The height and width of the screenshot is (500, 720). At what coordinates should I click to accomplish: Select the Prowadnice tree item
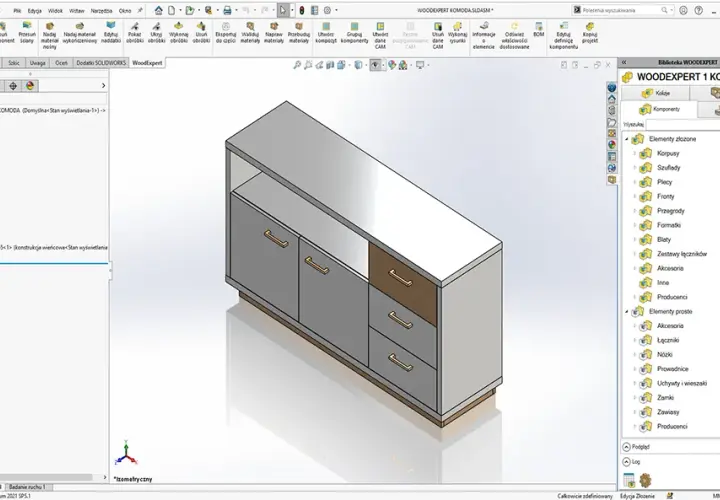pos(673,369)
